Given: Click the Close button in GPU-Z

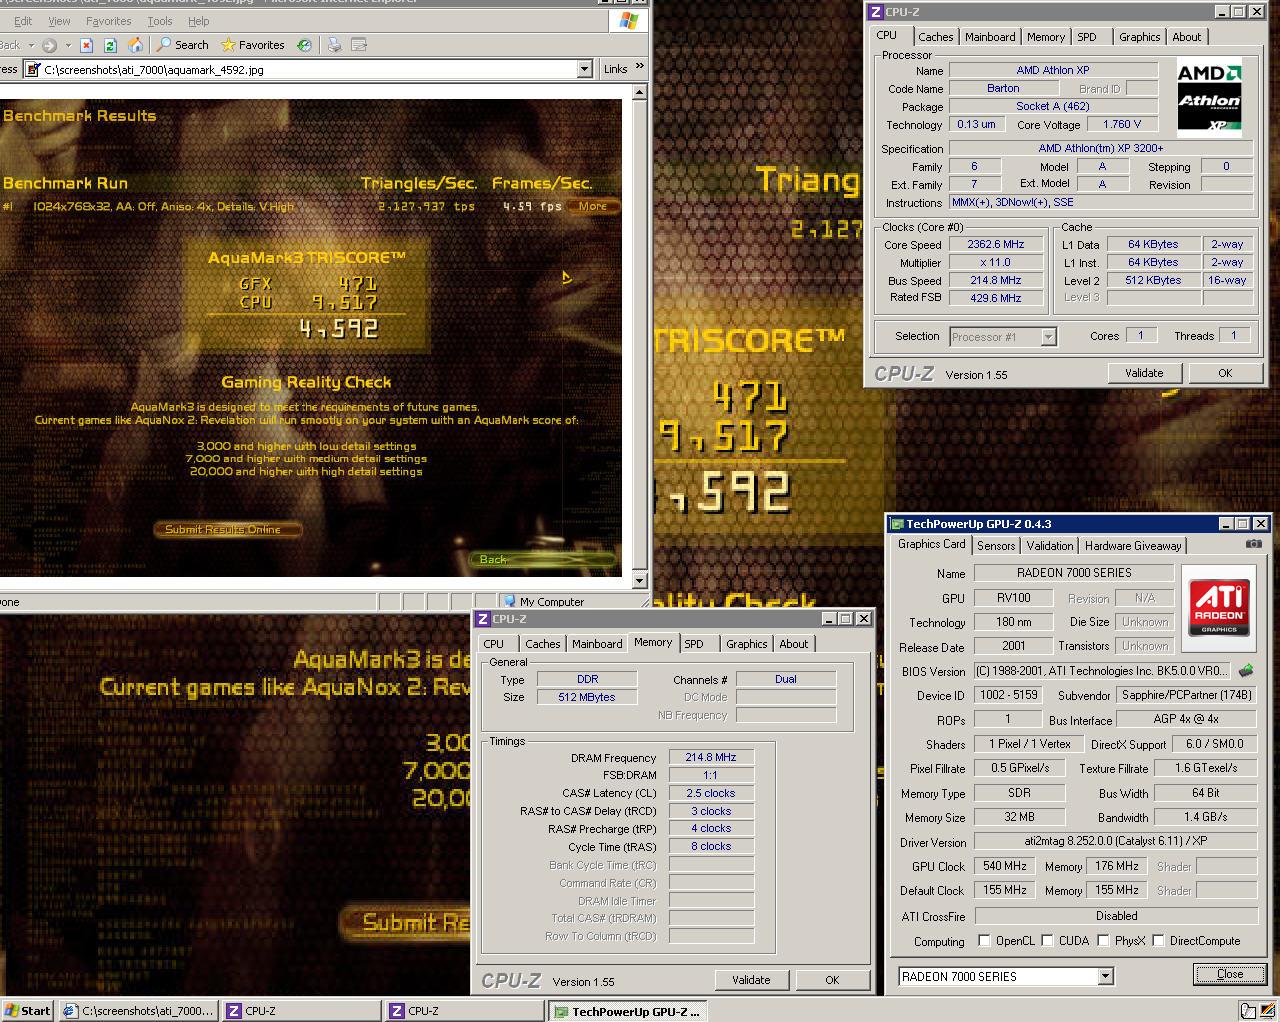Looking at the screenshot, I should click(x=1230, y=974).
